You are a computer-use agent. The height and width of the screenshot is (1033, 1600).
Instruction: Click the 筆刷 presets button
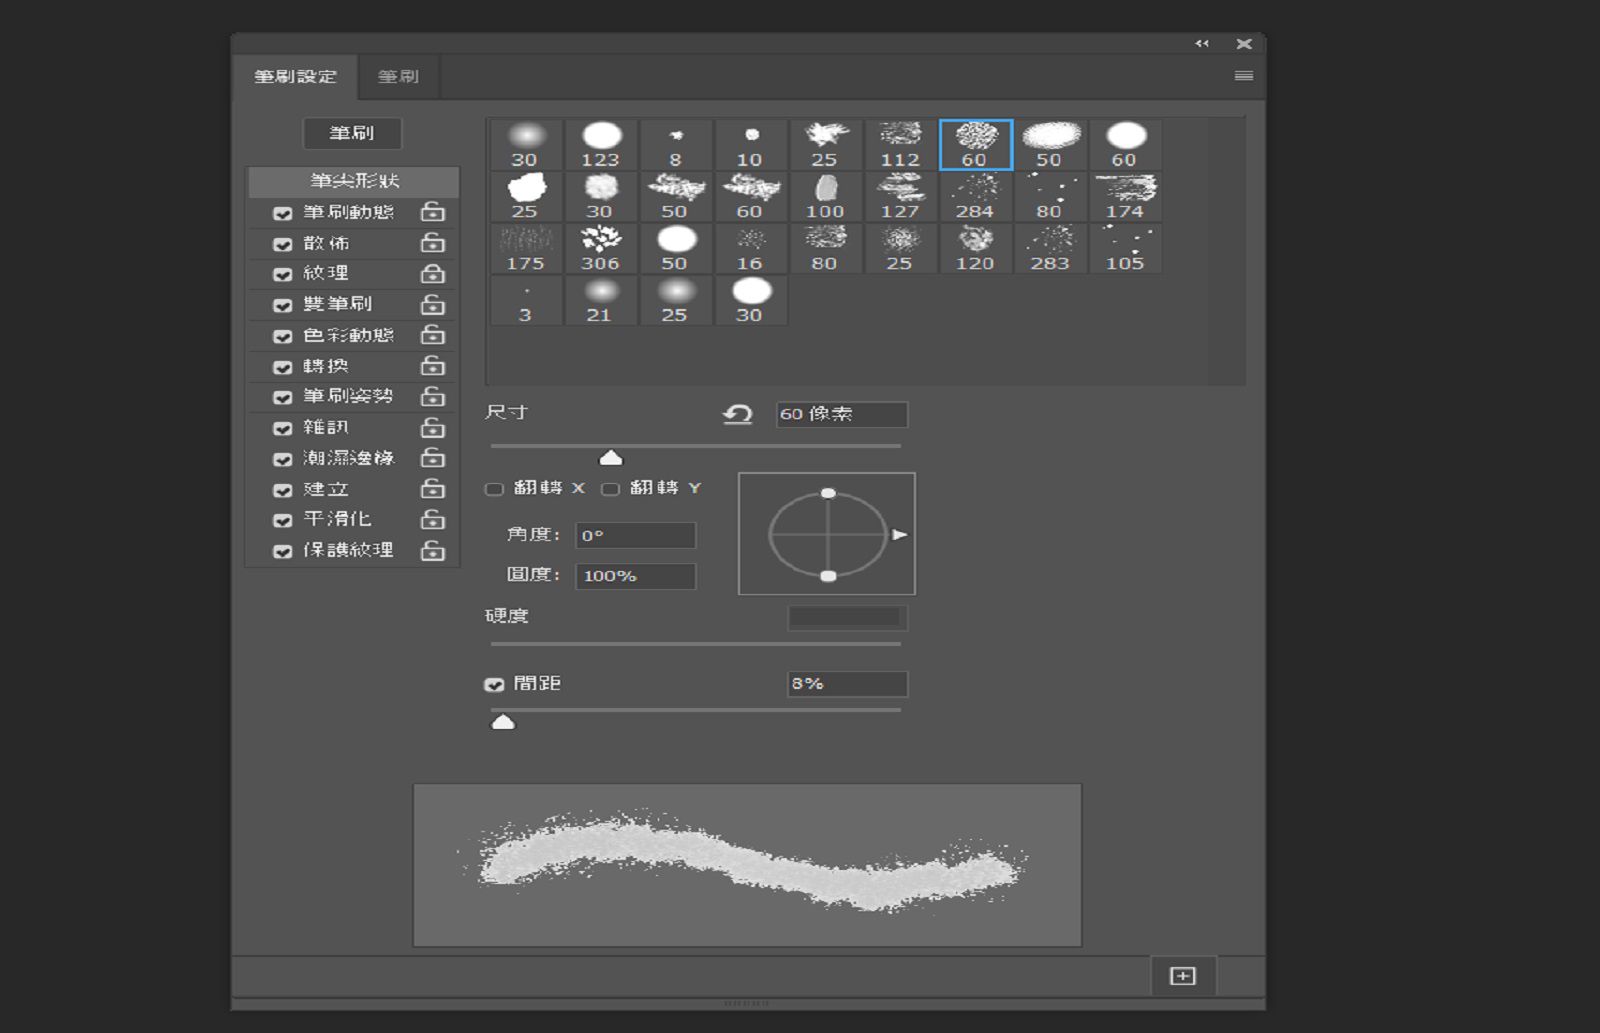352,133
